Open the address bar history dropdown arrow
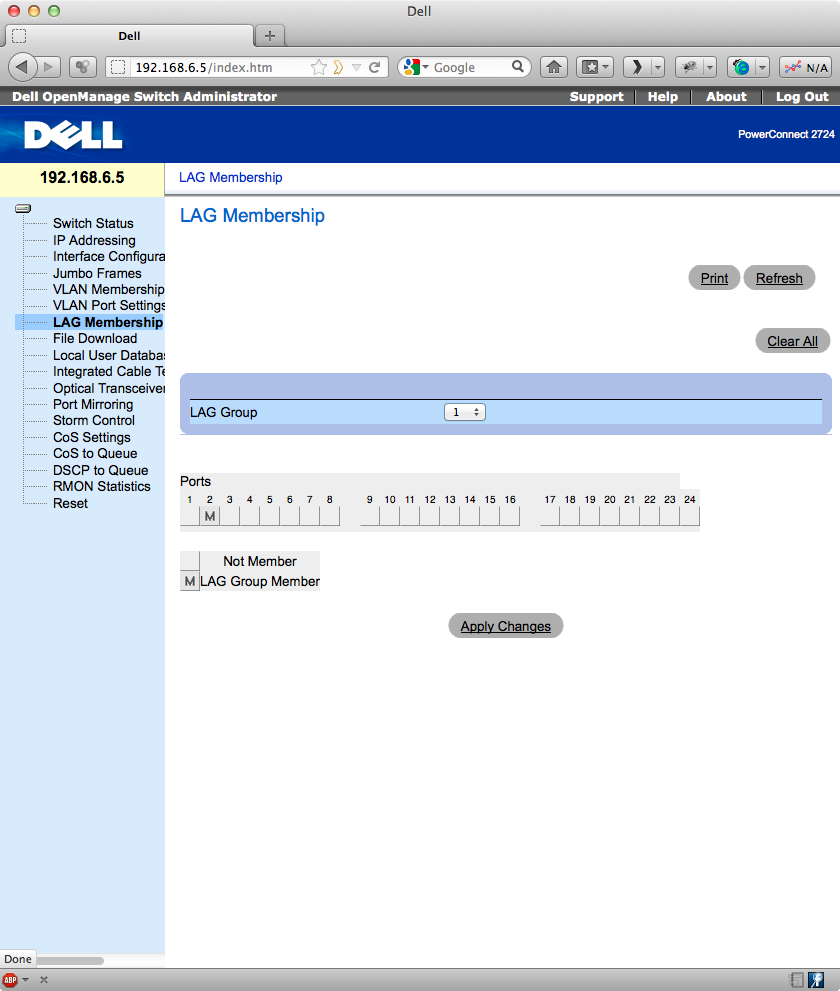Image resolution: width=840 pixels, height=991 pixels. [x=356, y=67]
